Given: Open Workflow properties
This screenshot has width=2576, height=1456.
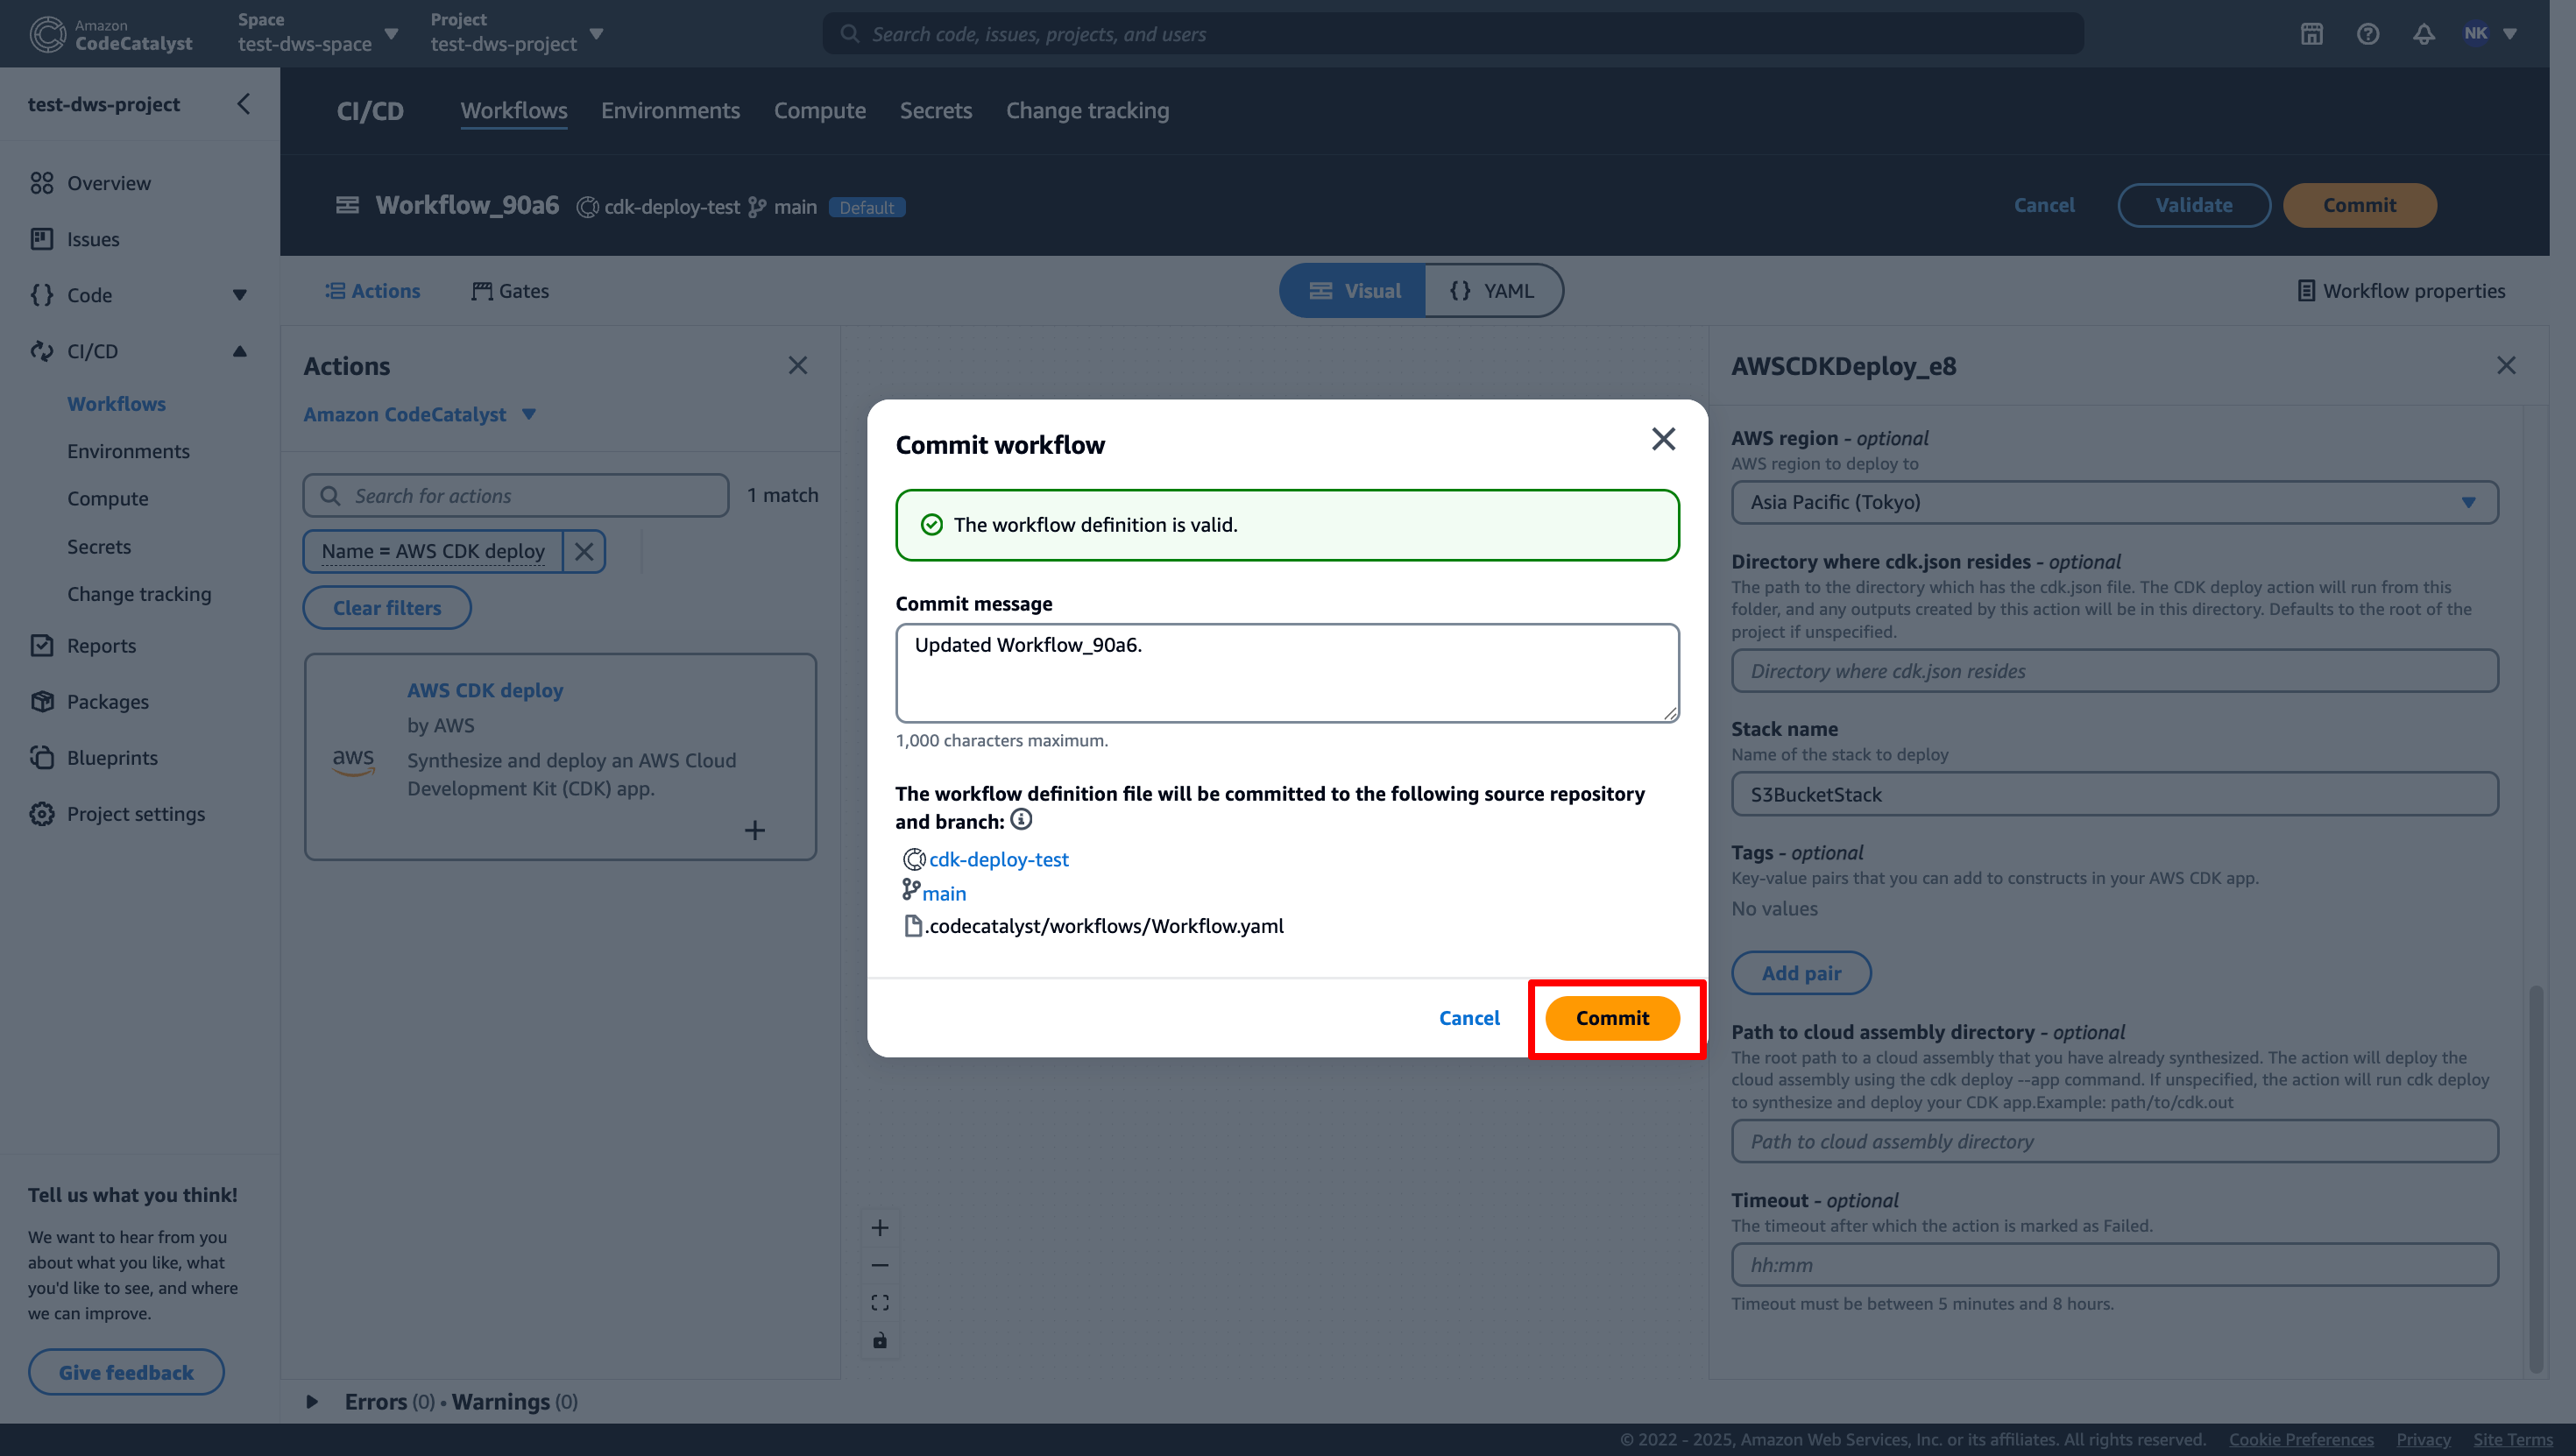Looking at the screenshot, I should [x=2401, y=291].
